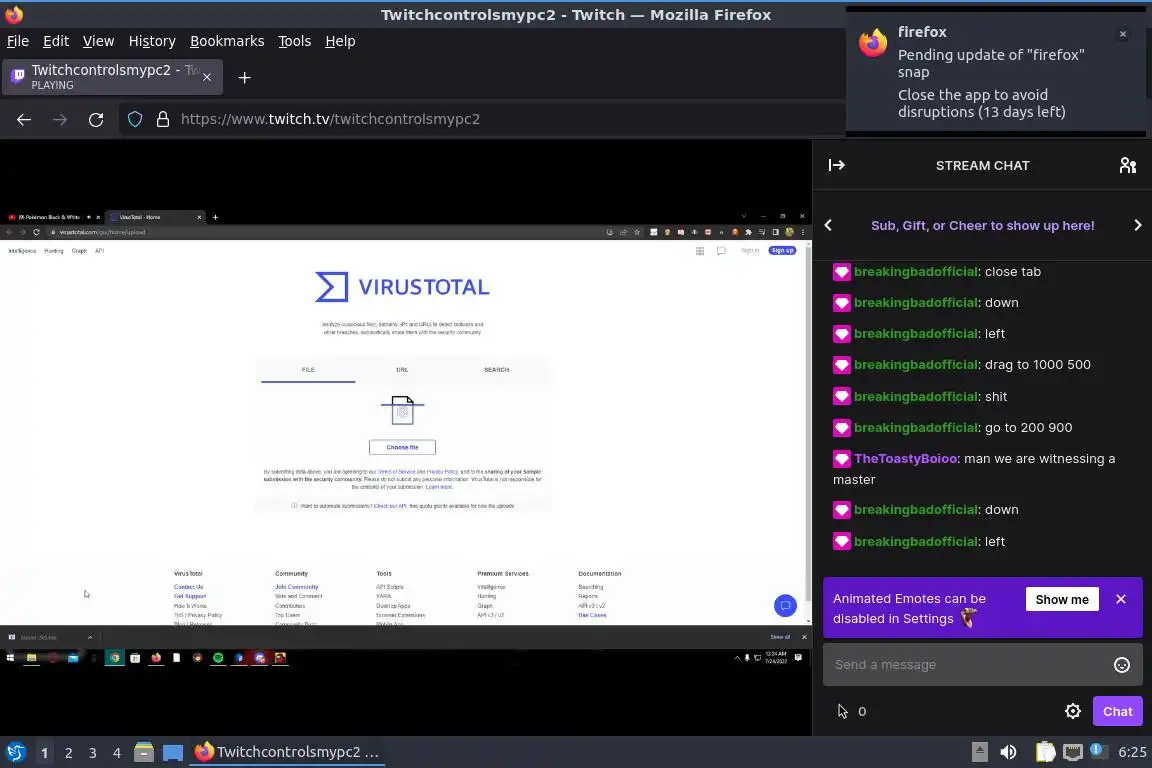Open the View menu
1152x768 pixels.
[98, 41]
